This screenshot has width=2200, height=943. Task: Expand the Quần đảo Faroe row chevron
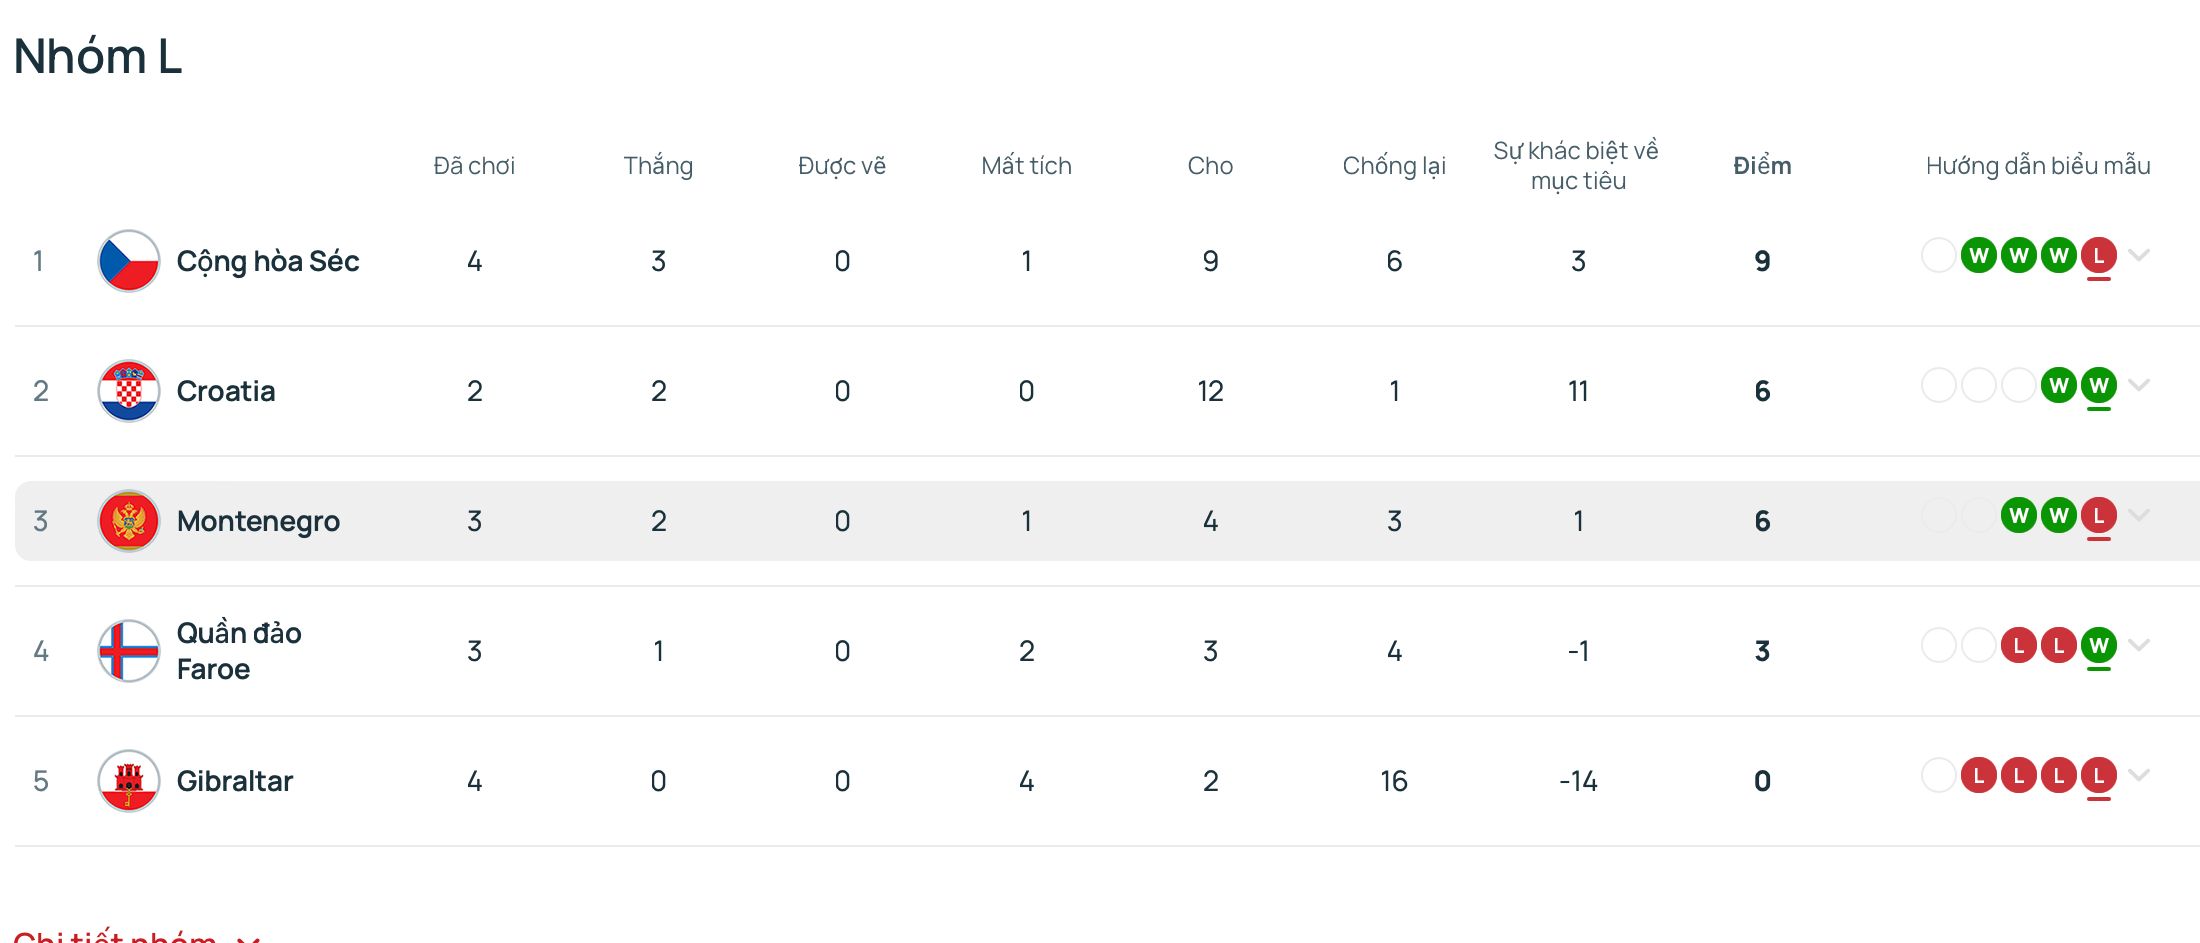(2139, 645)
